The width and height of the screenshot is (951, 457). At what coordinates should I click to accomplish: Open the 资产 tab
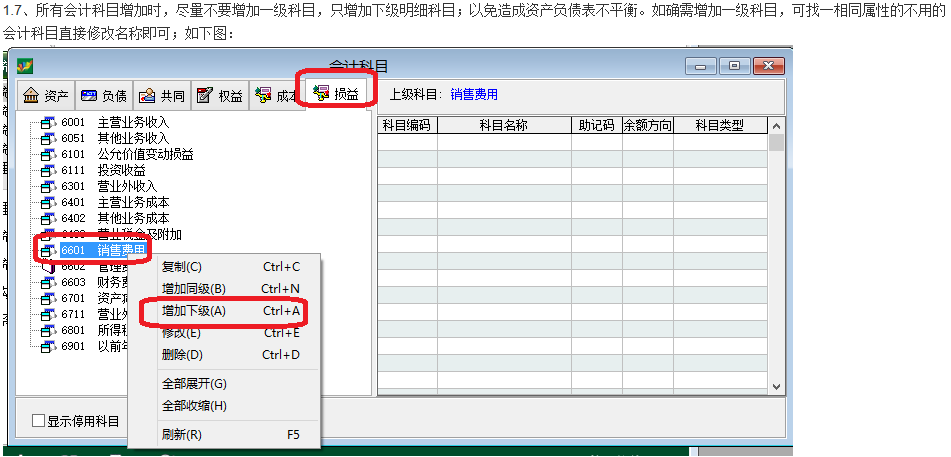46,95
